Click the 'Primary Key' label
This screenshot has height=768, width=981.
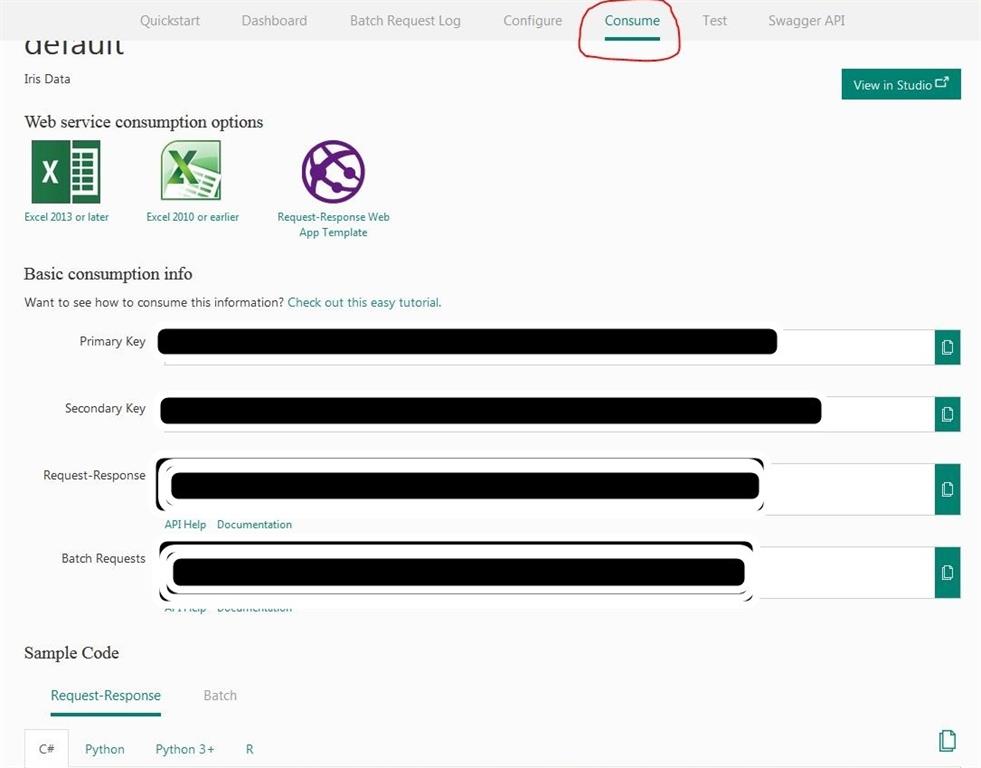click(112, 341)
